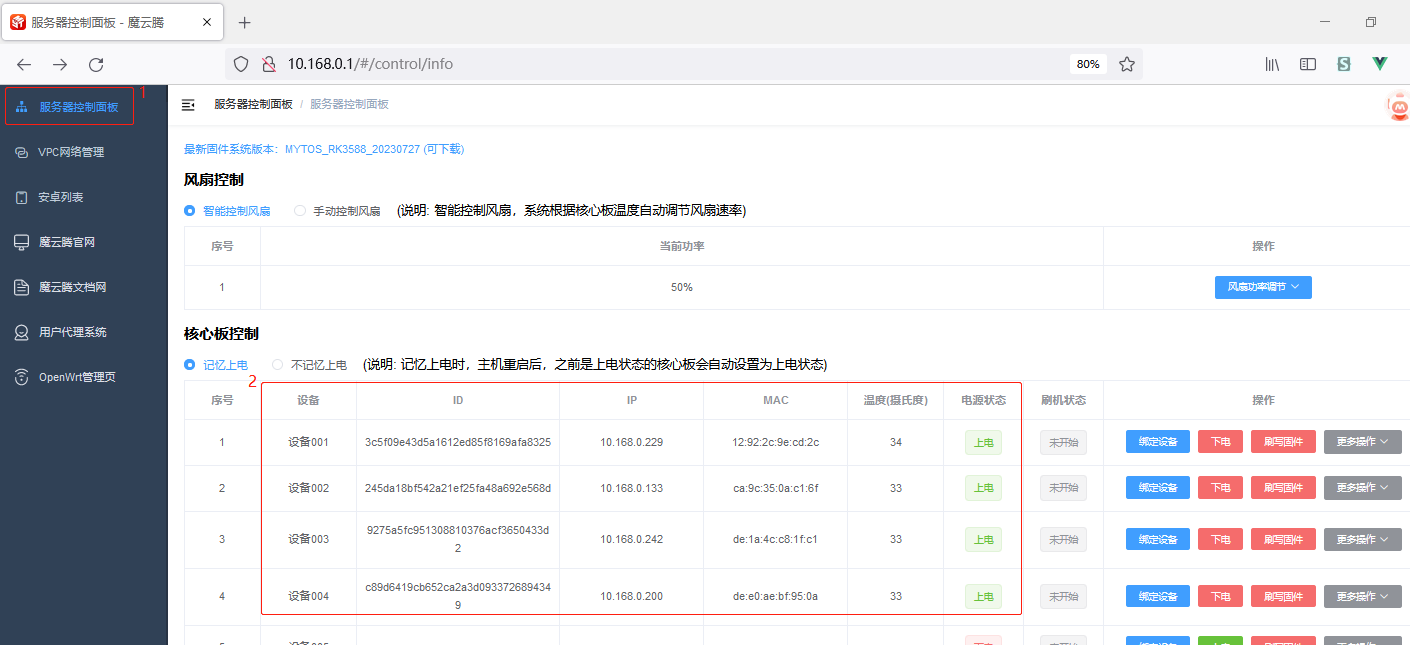Open the sidebar view toolbar icon

coord(1308,64)
